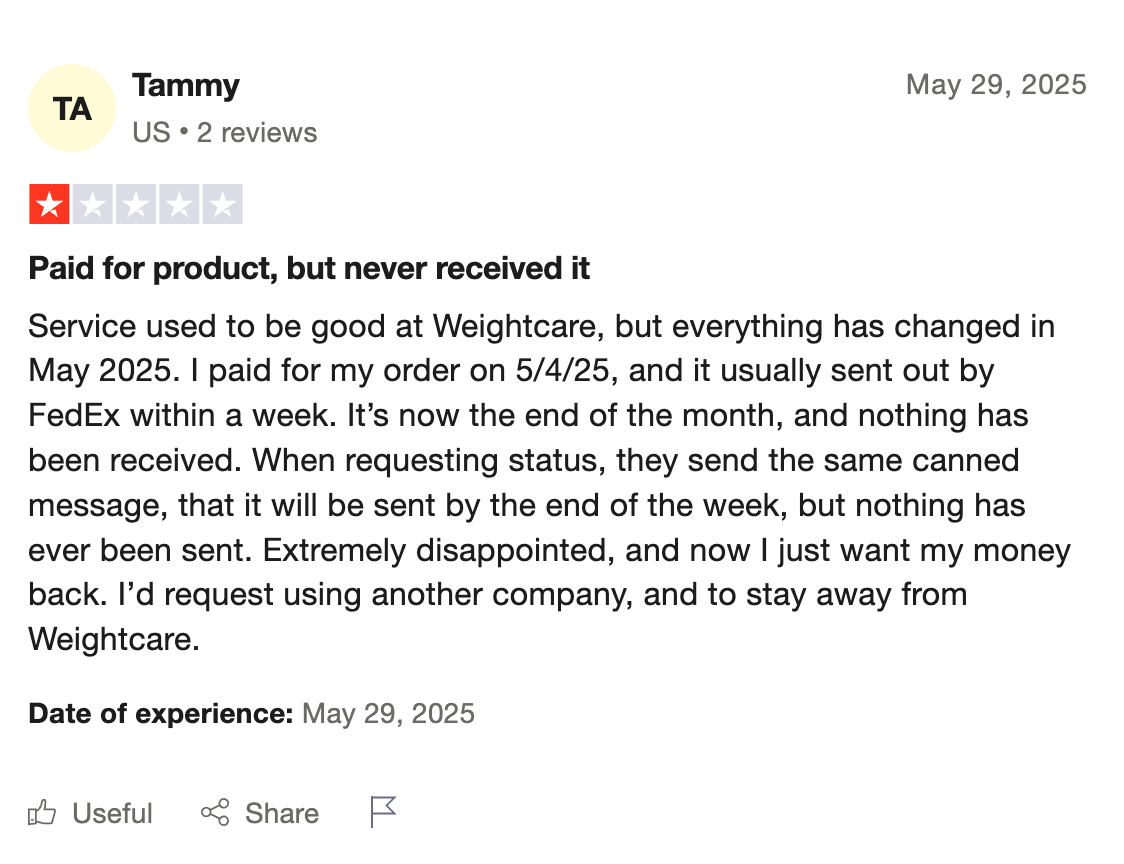Click the thumbs-up Useful icon

tap(42, 813)
